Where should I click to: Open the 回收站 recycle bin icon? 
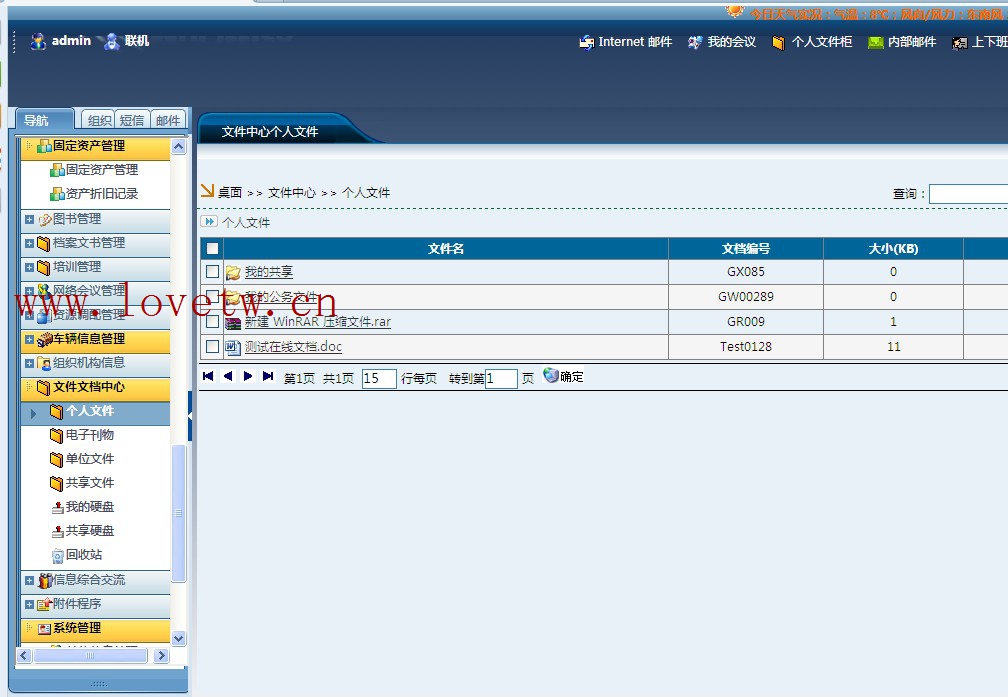point(58,555)
